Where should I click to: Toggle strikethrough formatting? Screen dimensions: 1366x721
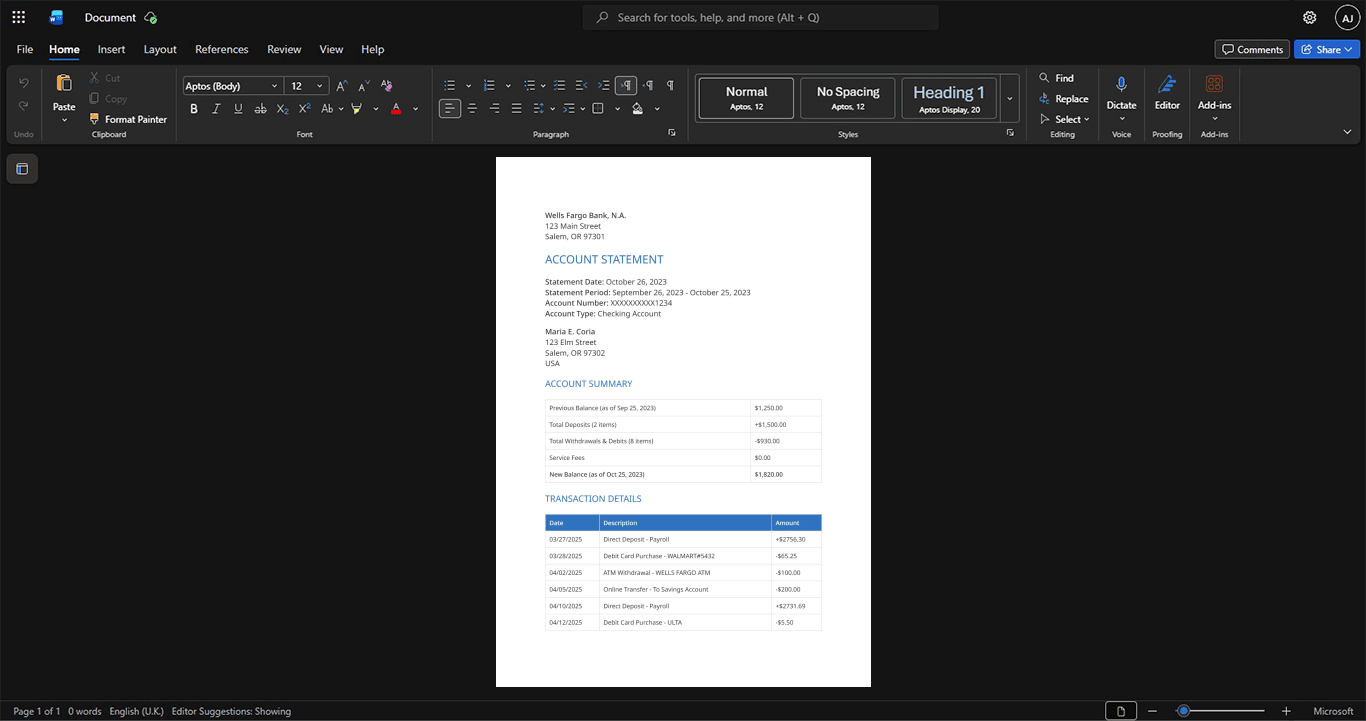pyautogui.click(x=261, y=108)
